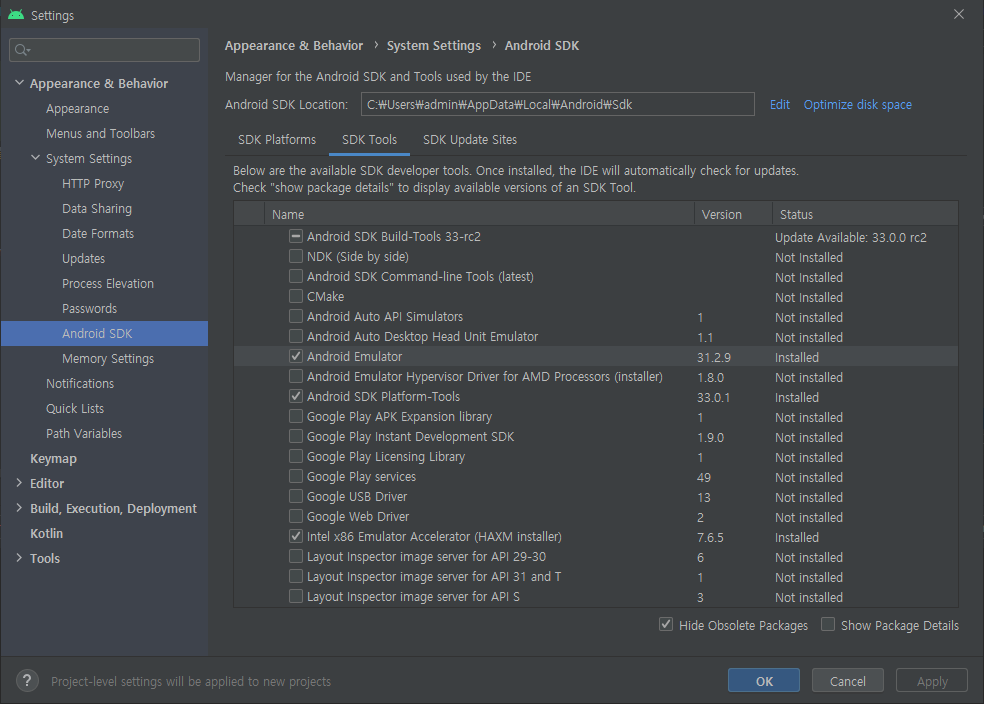Select Data Sharing in sidebar
The image size is (984, 704).
(x=97, y=208)
